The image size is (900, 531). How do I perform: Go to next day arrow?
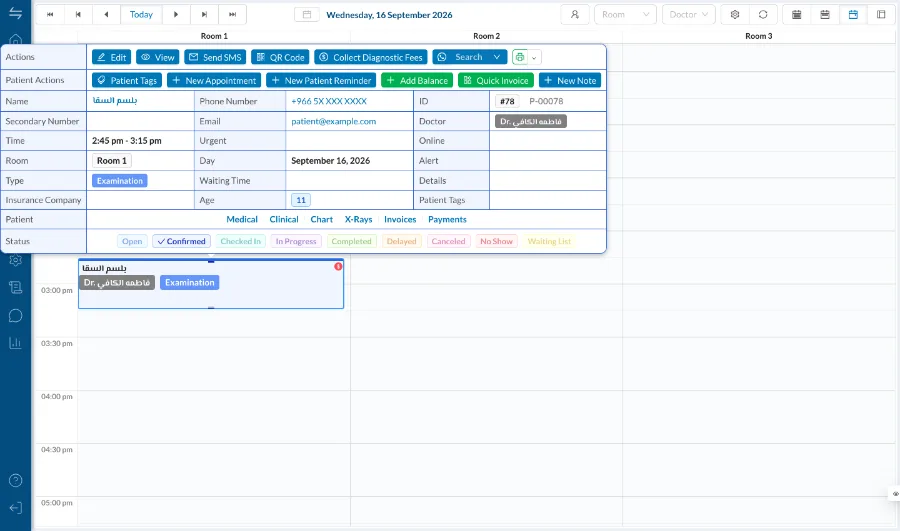point(176,14)
